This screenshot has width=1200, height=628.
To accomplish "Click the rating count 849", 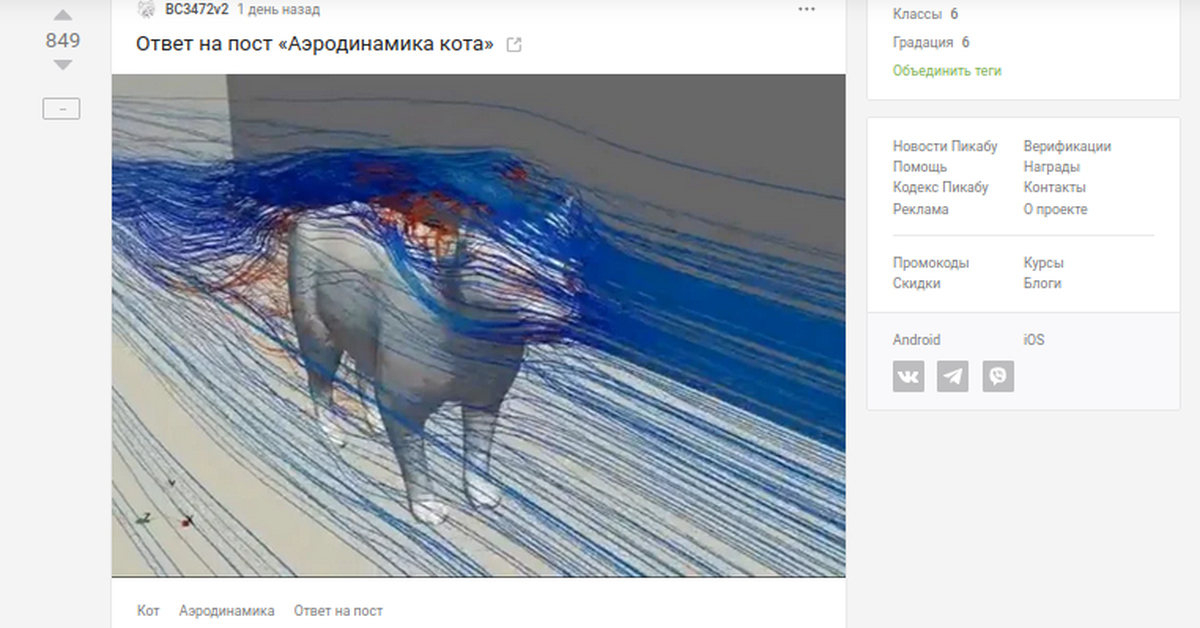I will click(x=62, y=41).
